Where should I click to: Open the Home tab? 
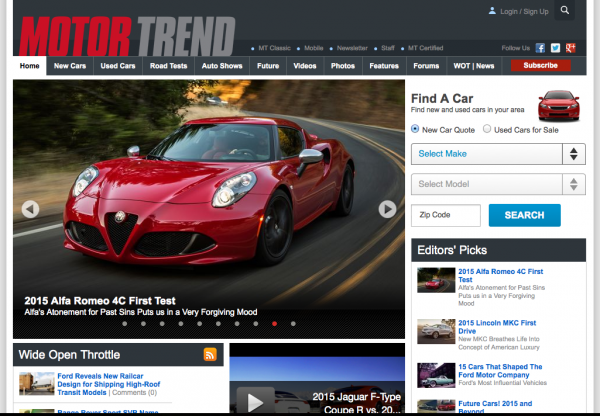click(x=29, y=66)
